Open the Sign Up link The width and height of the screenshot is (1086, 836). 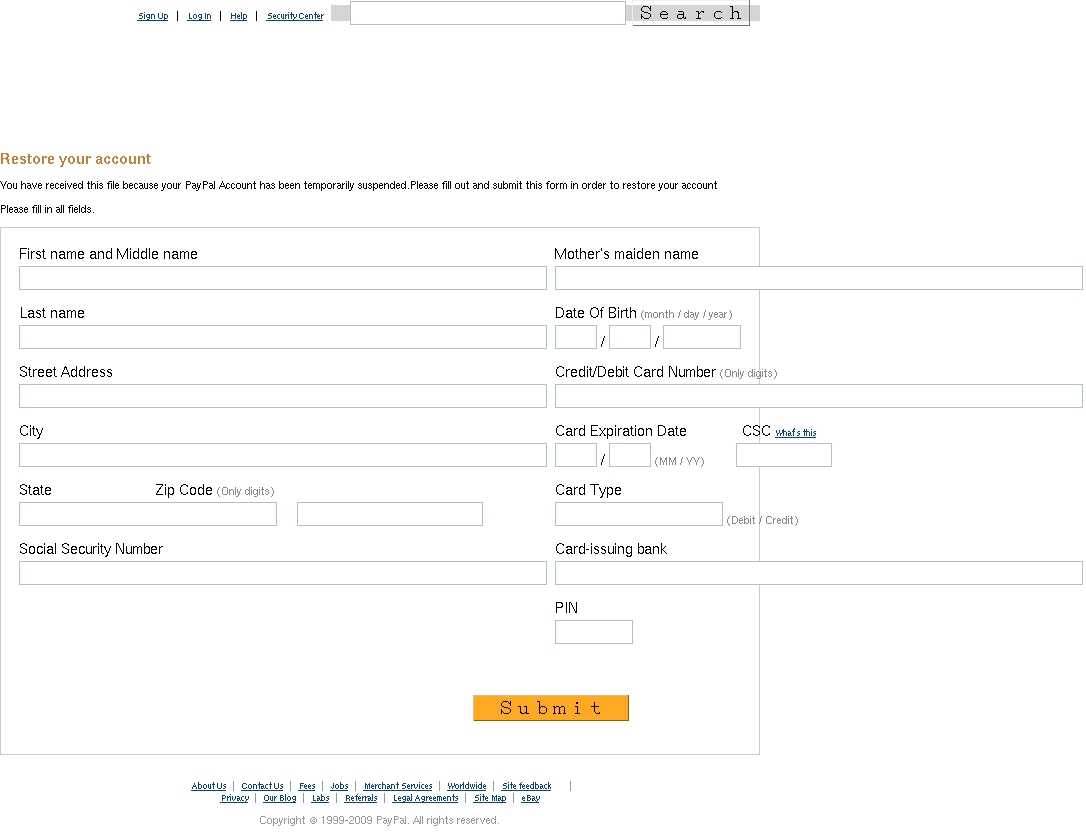(153, 16)
